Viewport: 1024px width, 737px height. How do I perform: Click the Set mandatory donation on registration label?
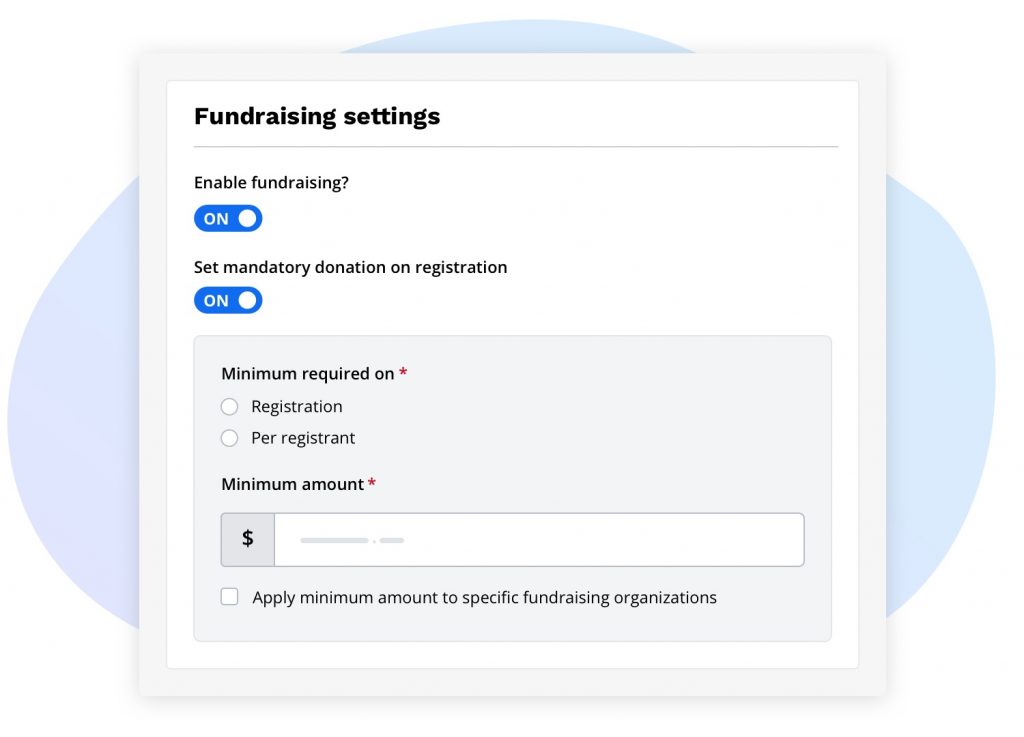[350, 267]
